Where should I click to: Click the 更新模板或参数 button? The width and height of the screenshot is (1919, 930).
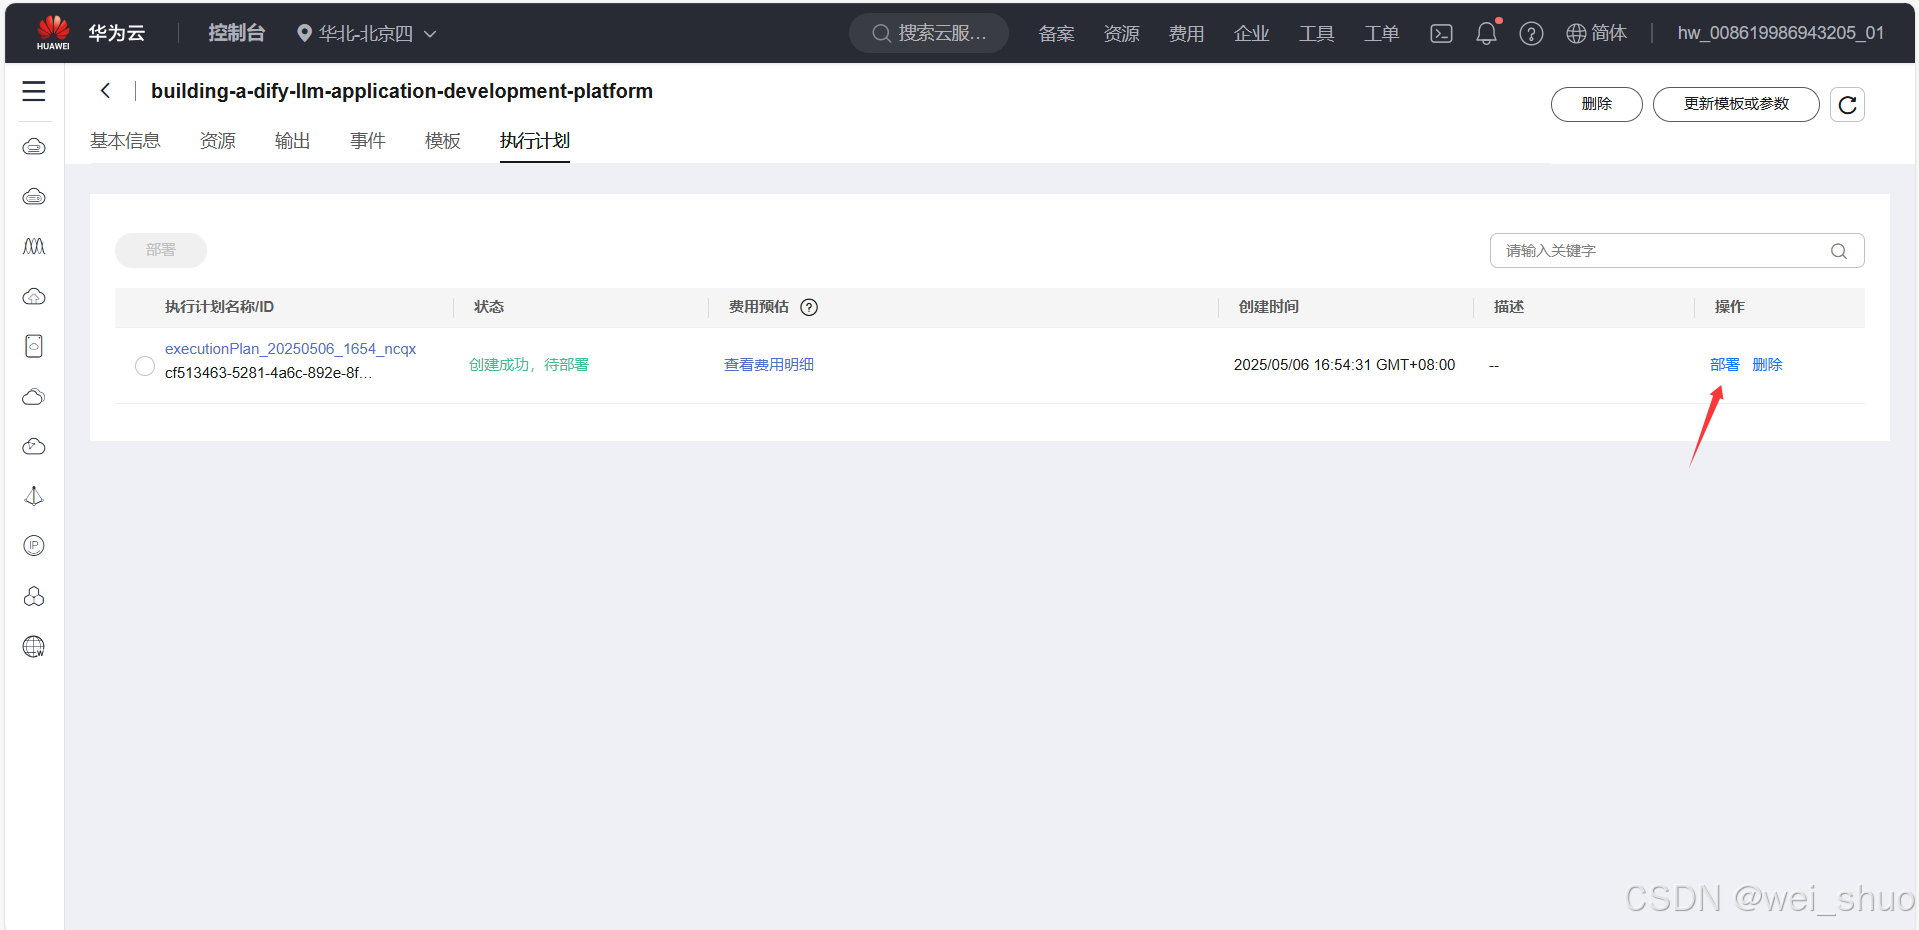tap(1736, 105)
